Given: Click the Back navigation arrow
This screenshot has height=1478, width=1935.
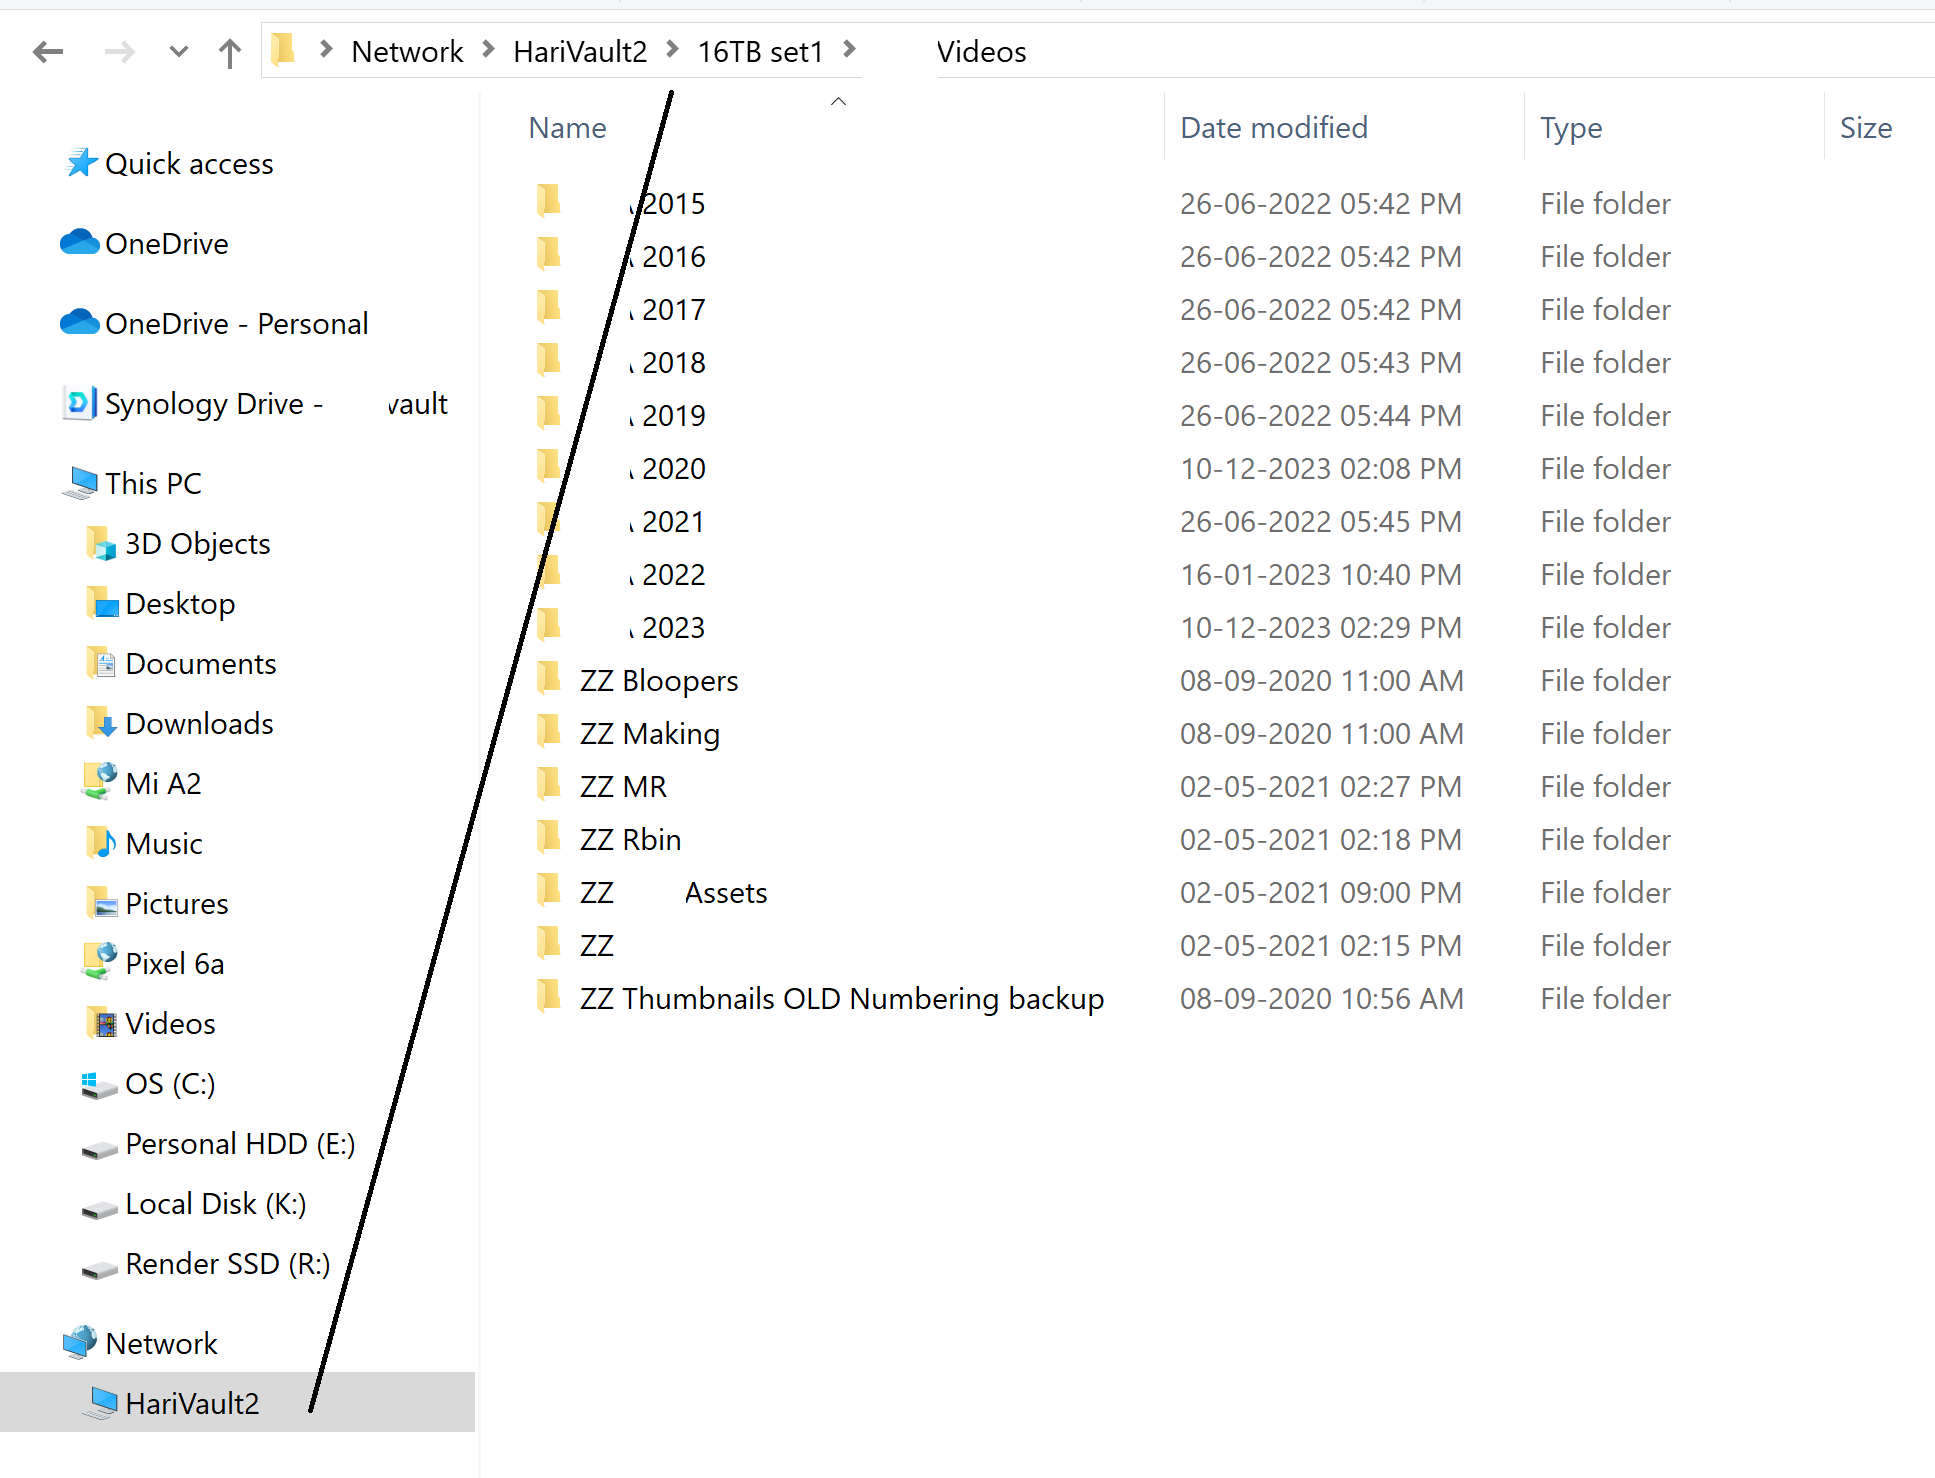Looking at the screenshot, I should [x=47, y=51].
